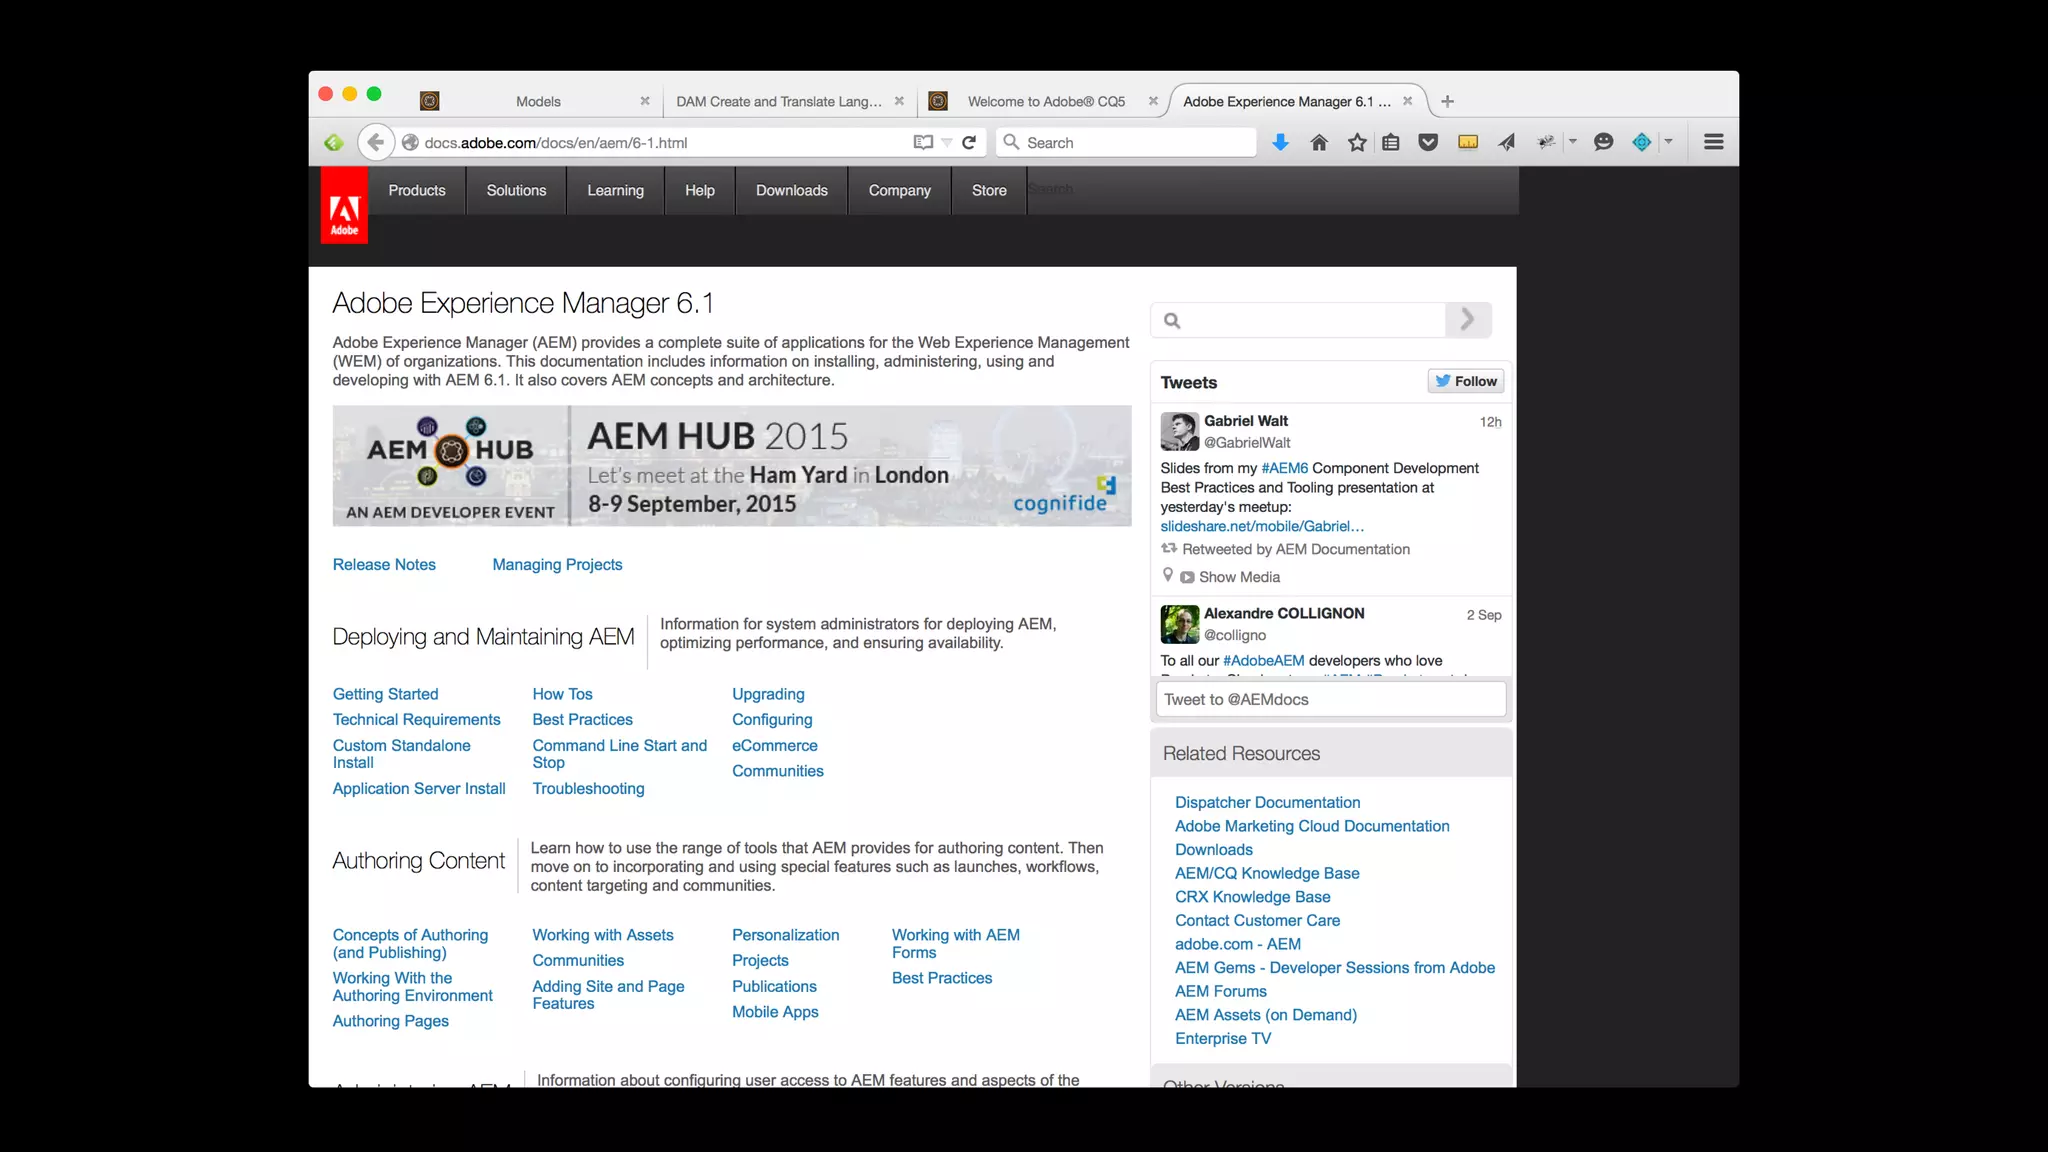Follow AEMdocs on Twitter button

tap(1466, 381)
